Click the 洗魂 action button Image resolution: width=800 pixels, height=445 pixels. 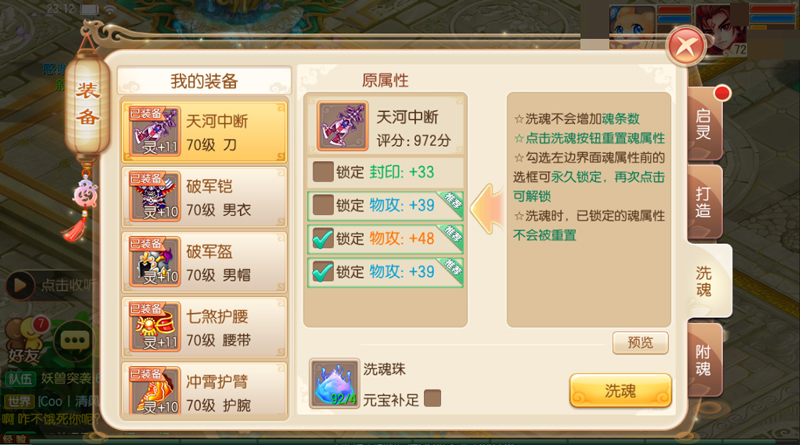click(x=620, y=391)
